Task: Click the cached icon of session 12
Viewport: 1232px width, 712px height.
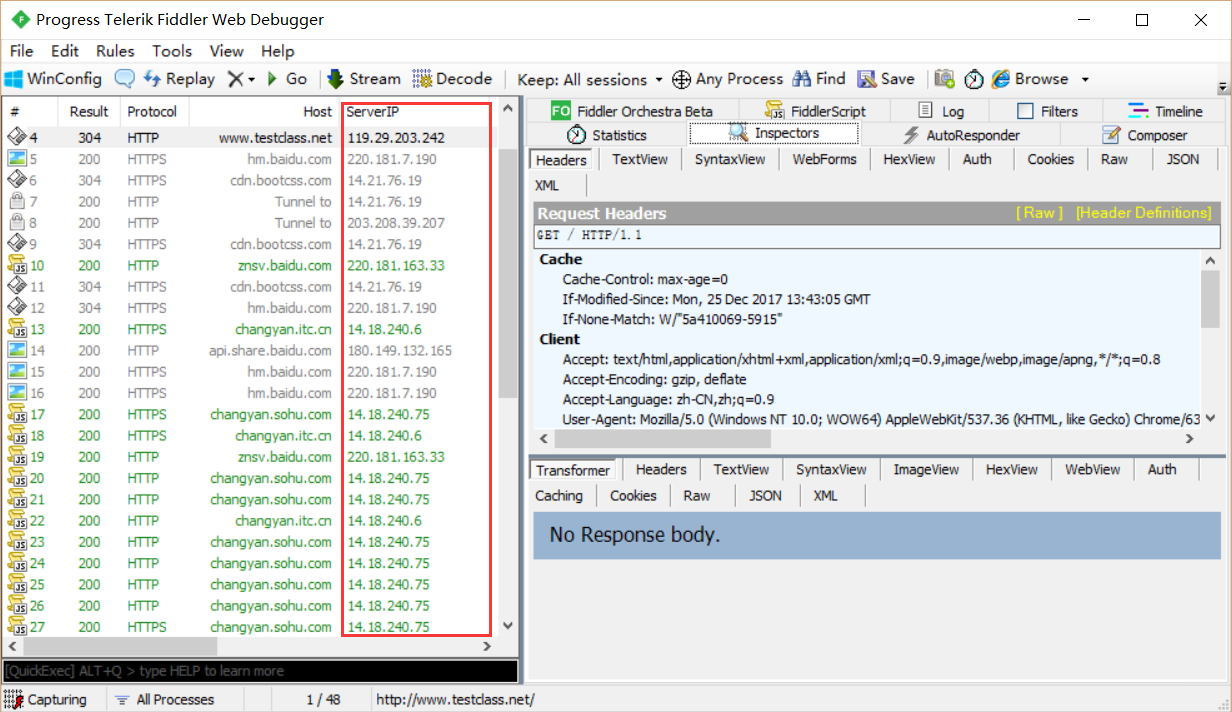Action: click(17, 308)
